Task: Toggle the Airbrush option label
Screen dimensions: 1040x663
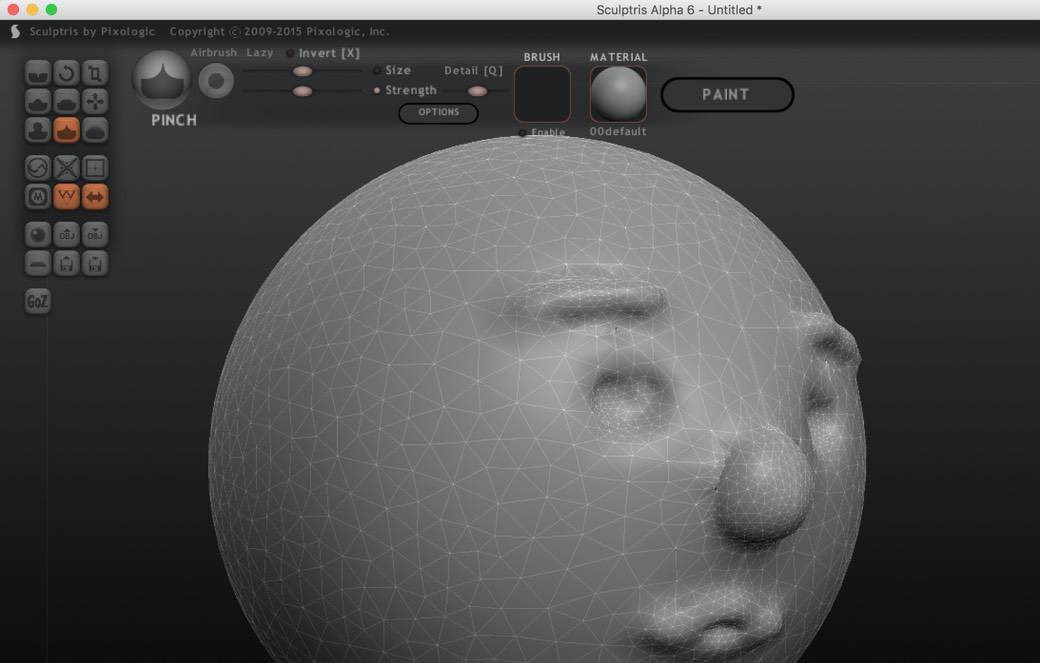Action: point(214,52)
